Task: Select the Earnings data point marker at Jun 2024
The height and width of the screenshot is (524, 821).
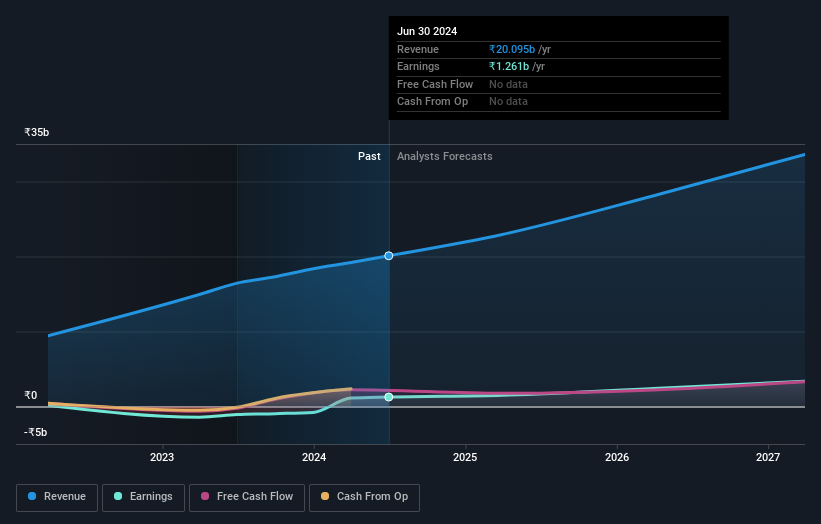Action: pos(389,397)
